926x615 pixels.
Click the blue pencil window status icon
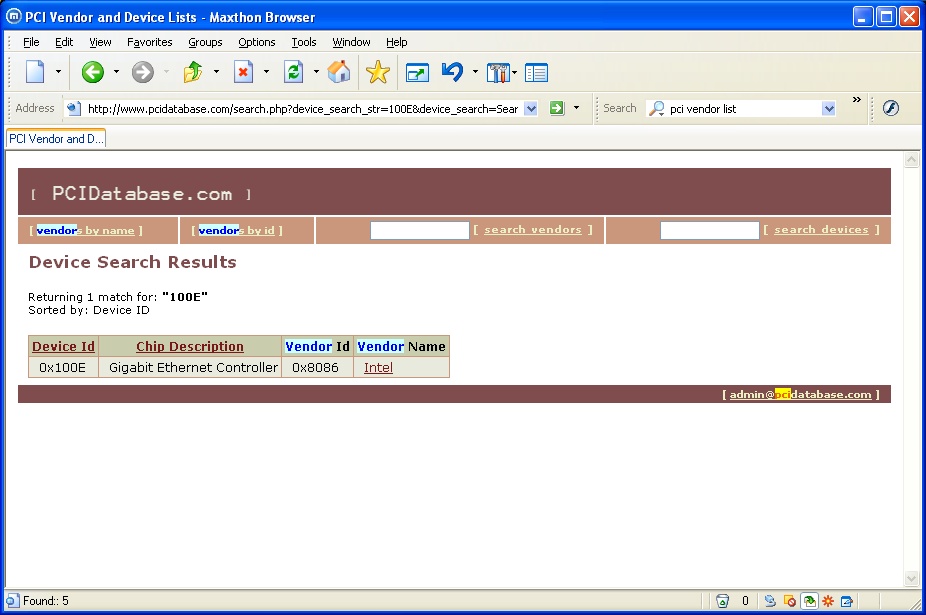pyautogui.click(x=847, y=601)
